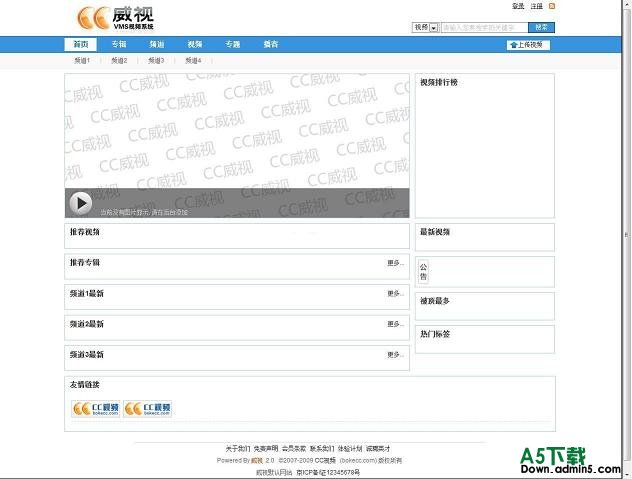Click the orange 威视 Powered By link
632x479 pixels.
[x=257, y=460]
